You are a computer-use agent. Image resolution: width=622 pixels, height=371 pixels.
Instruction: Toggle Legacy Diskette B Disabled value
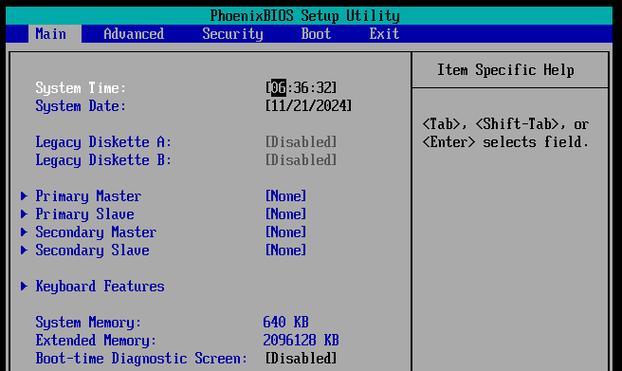(x=301, y=160)
